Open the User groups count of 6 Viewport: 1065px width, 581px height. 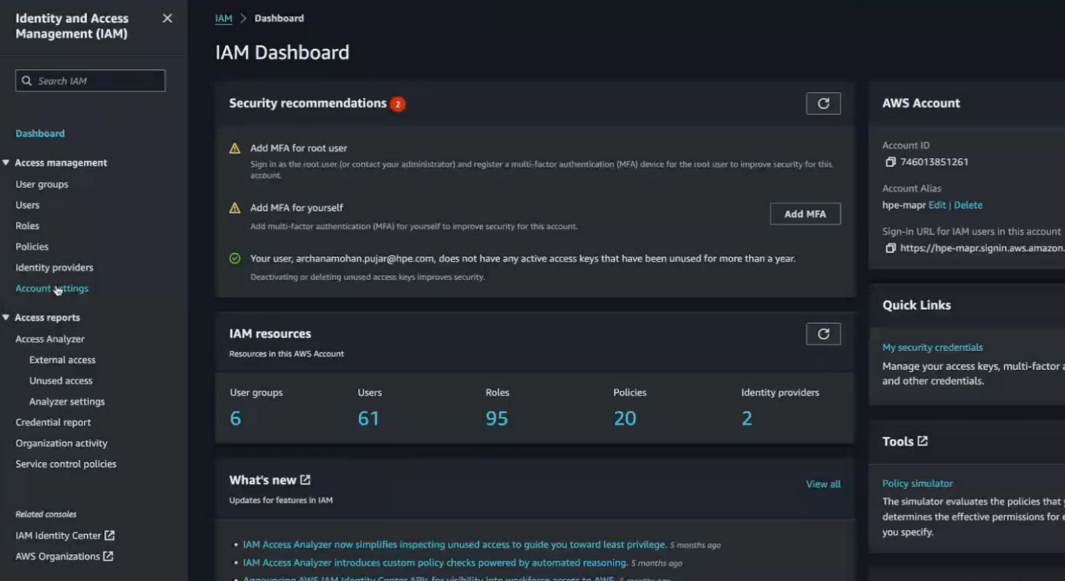pos(236,419)
